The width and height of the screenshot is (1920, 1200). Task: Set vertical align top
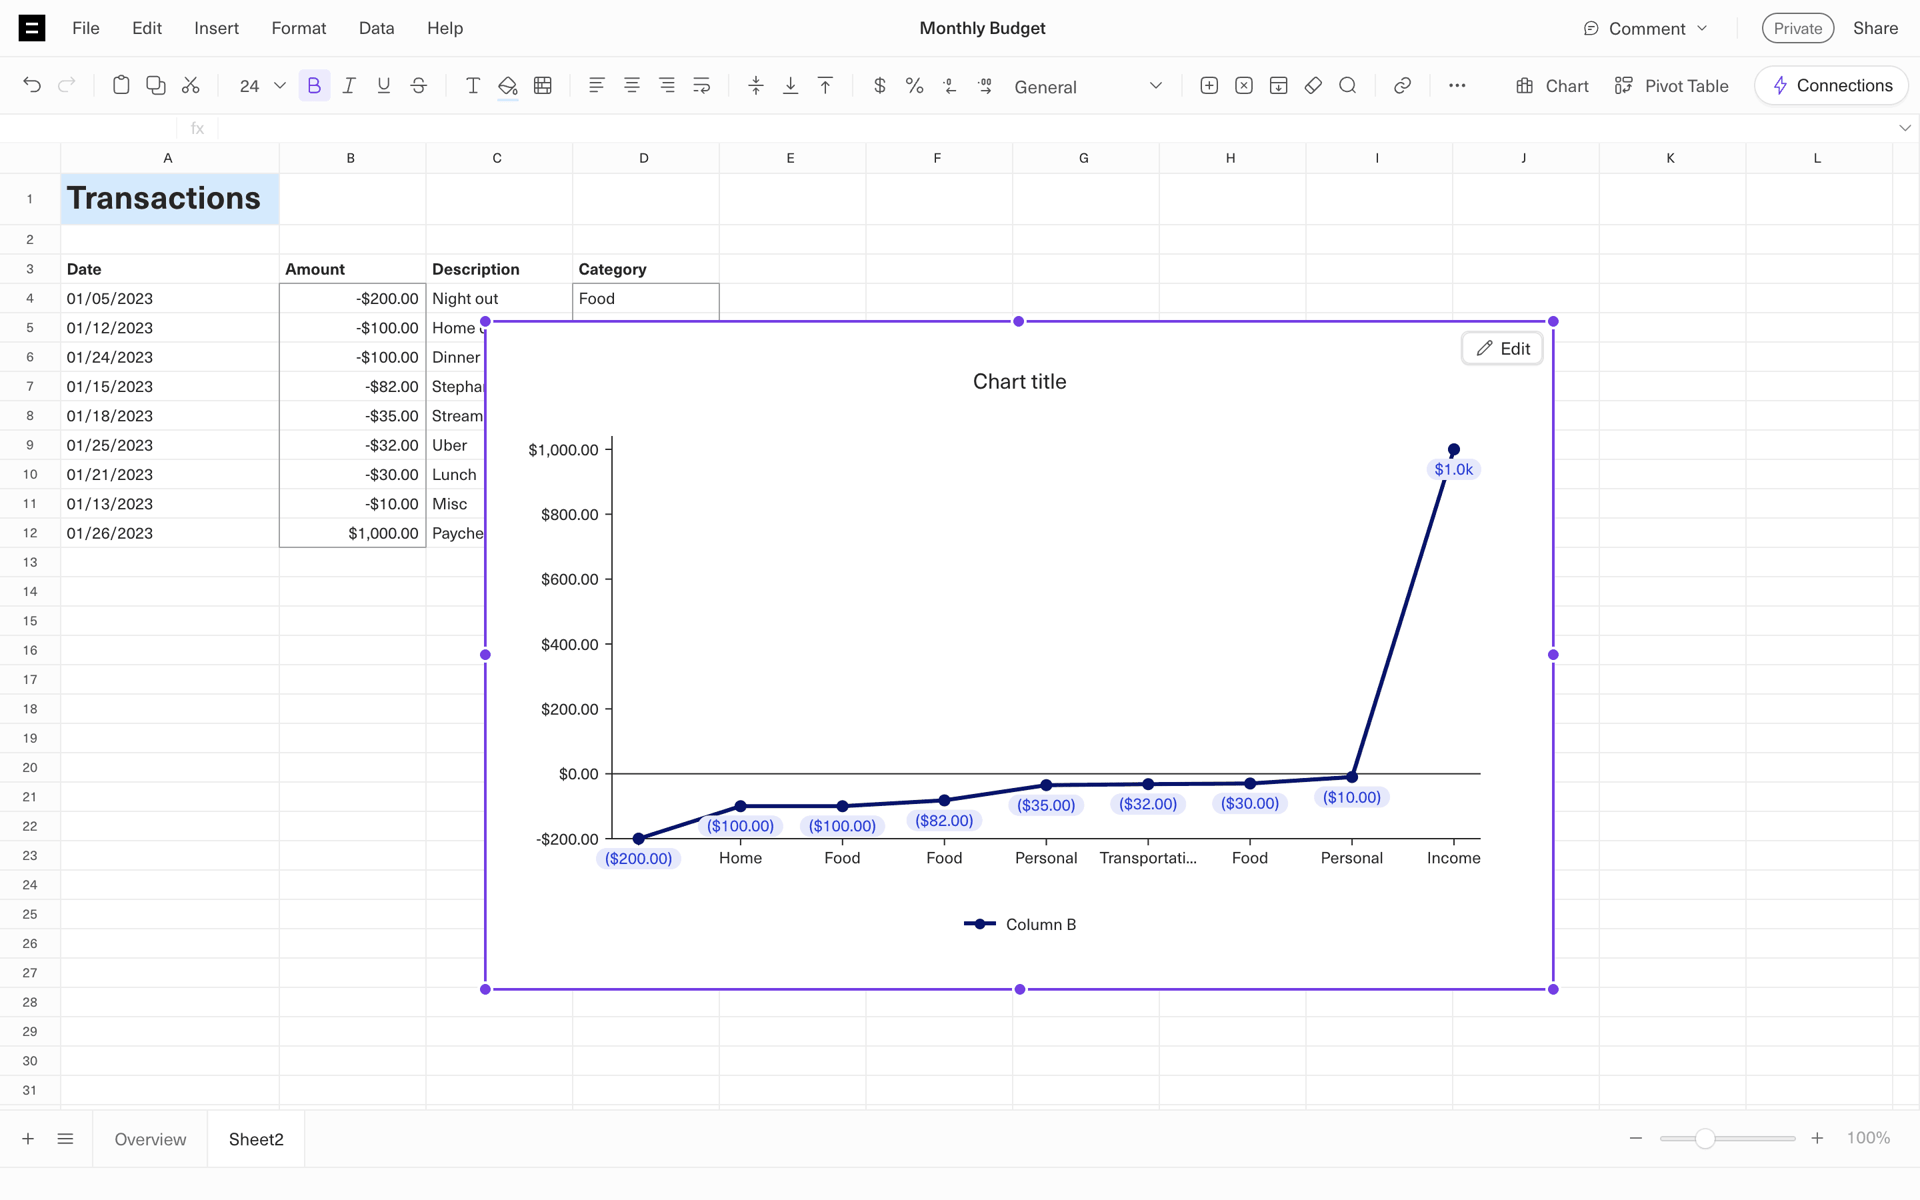[826, 86]
